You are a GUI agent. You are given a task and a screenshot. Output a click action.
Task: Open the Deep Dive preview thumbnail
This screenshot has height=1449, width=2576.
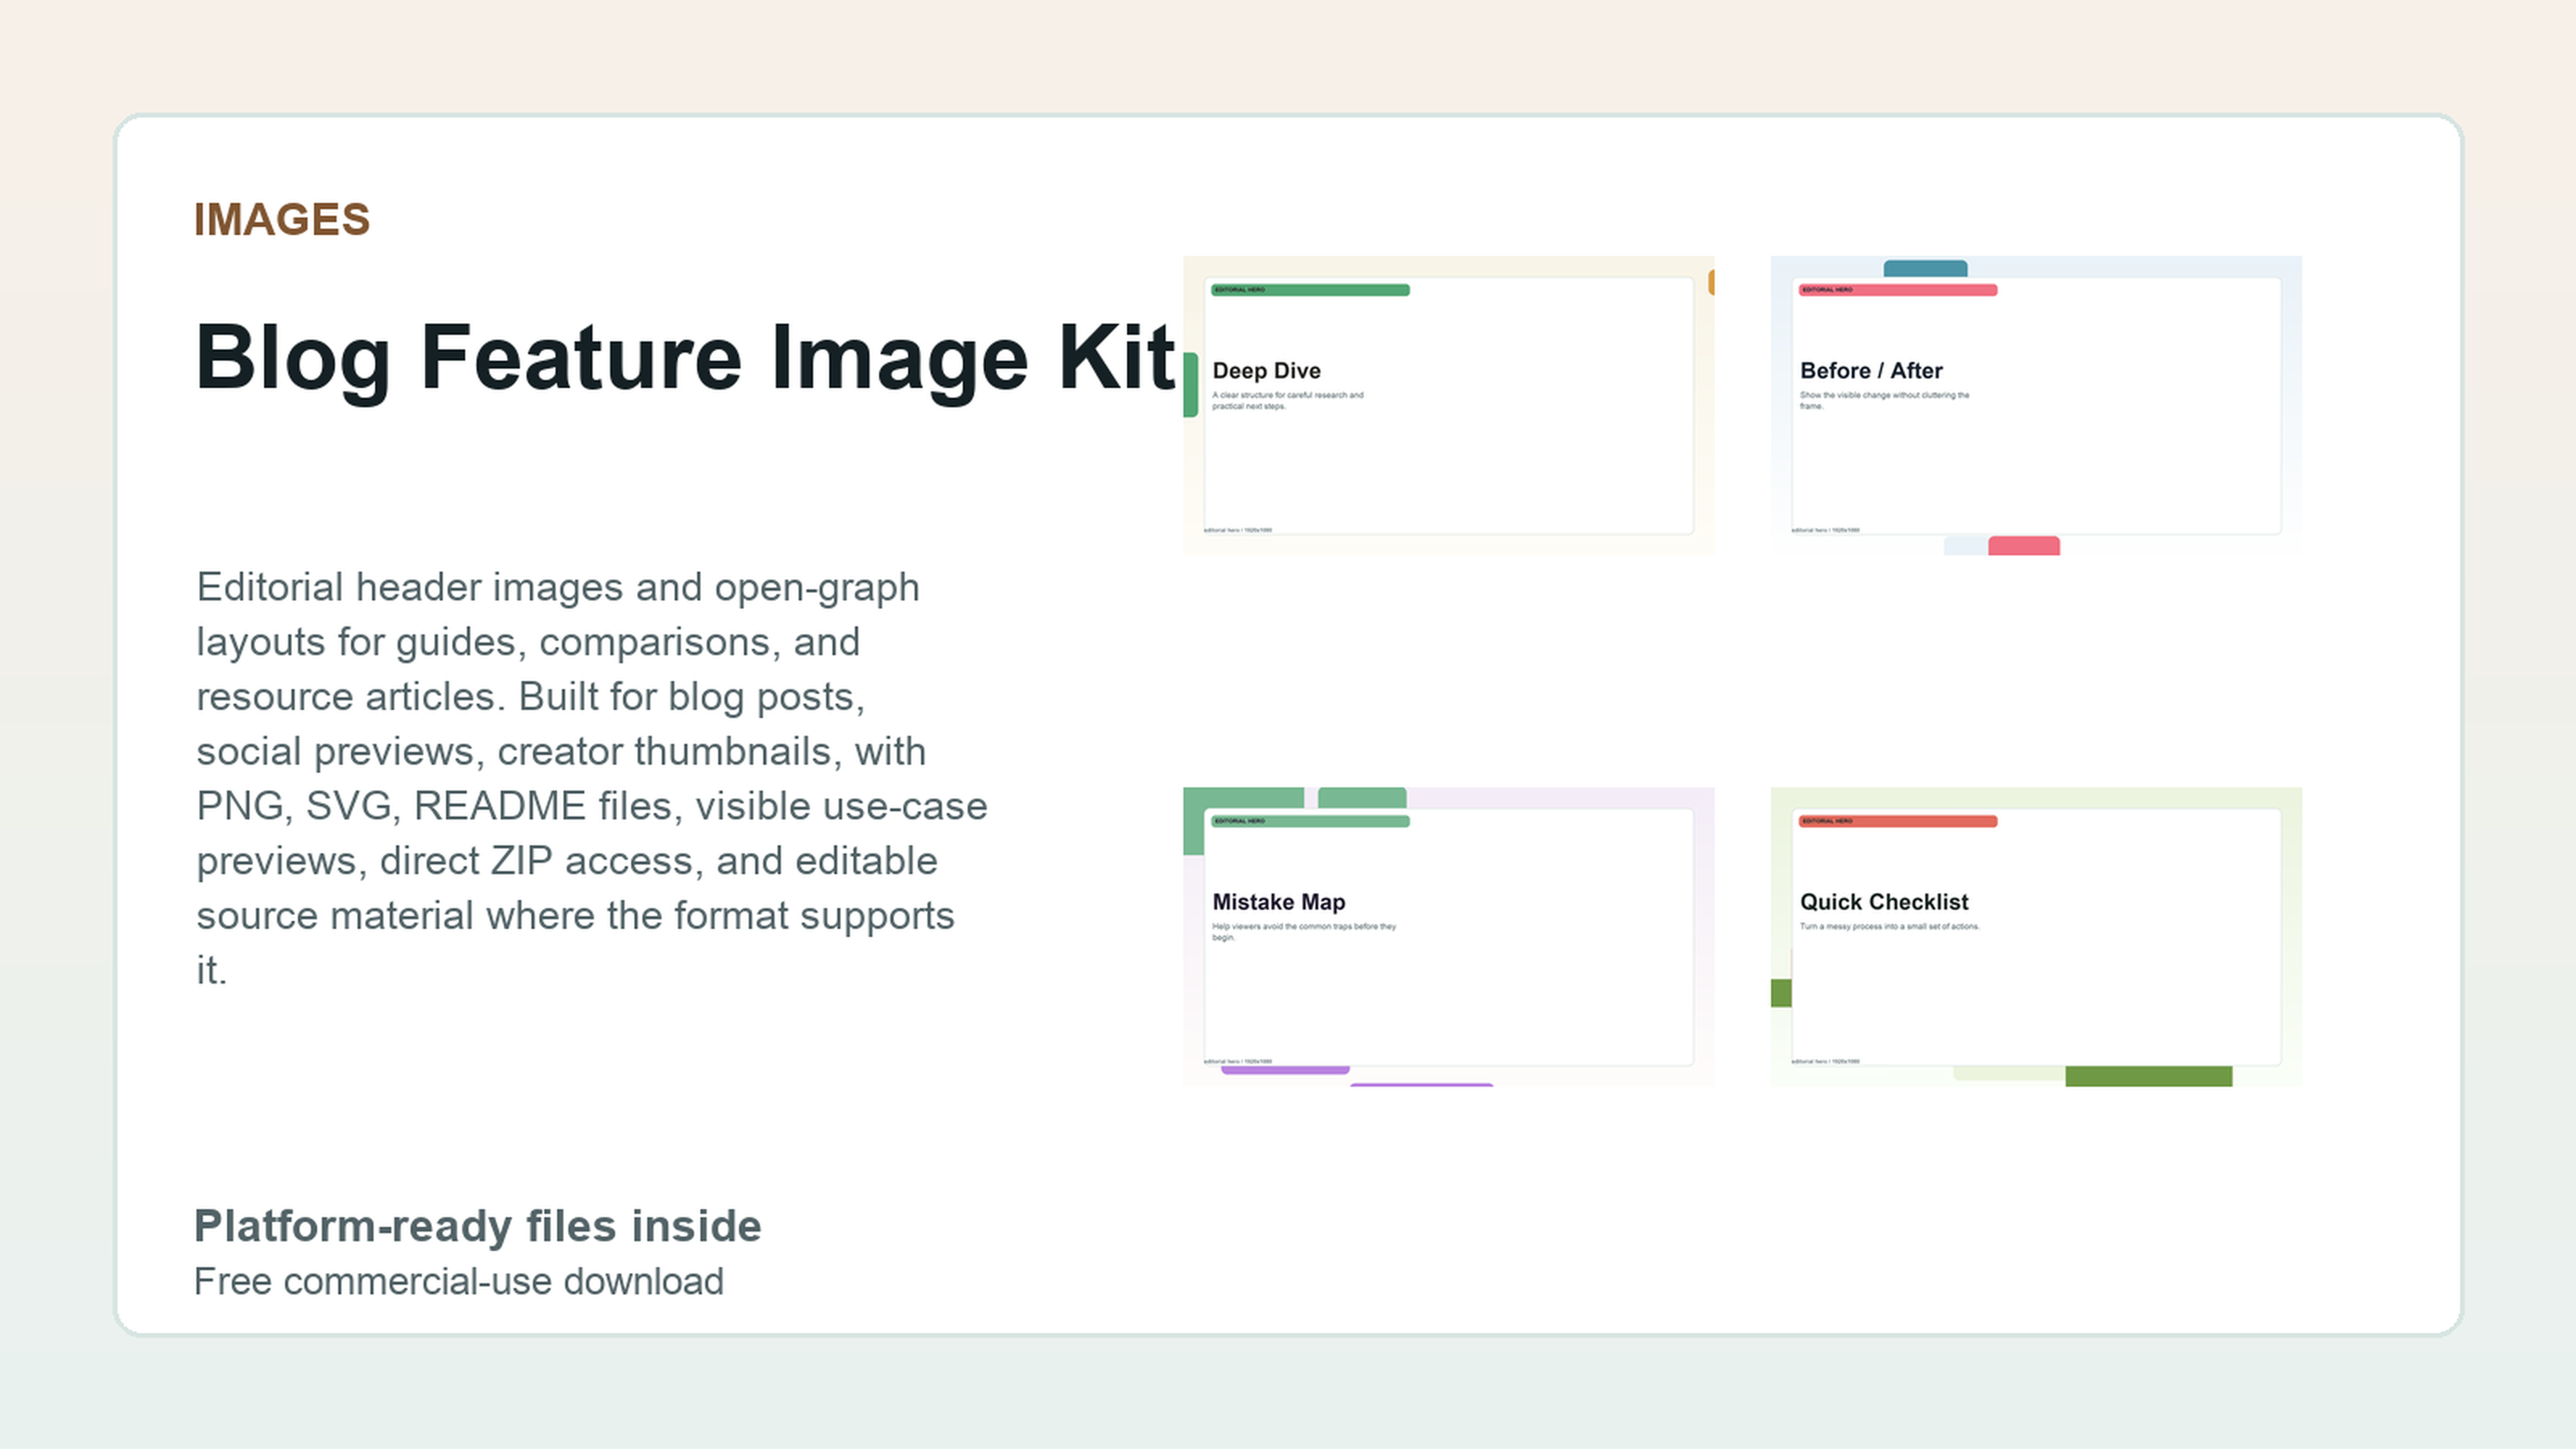[x=1448, y=405]
